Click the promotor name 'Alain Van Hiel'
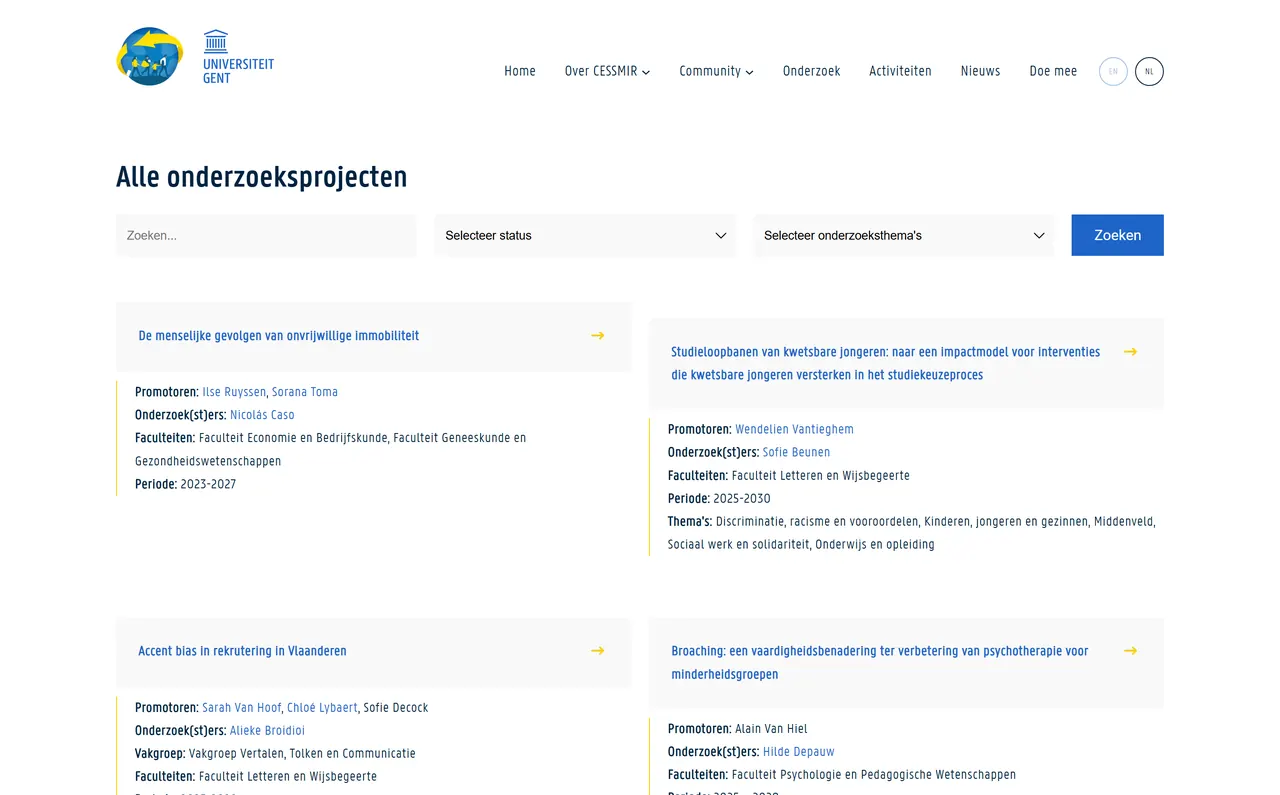Image resolution: width=1280 pixels, height=795 pixels. (x=771, y=729)
